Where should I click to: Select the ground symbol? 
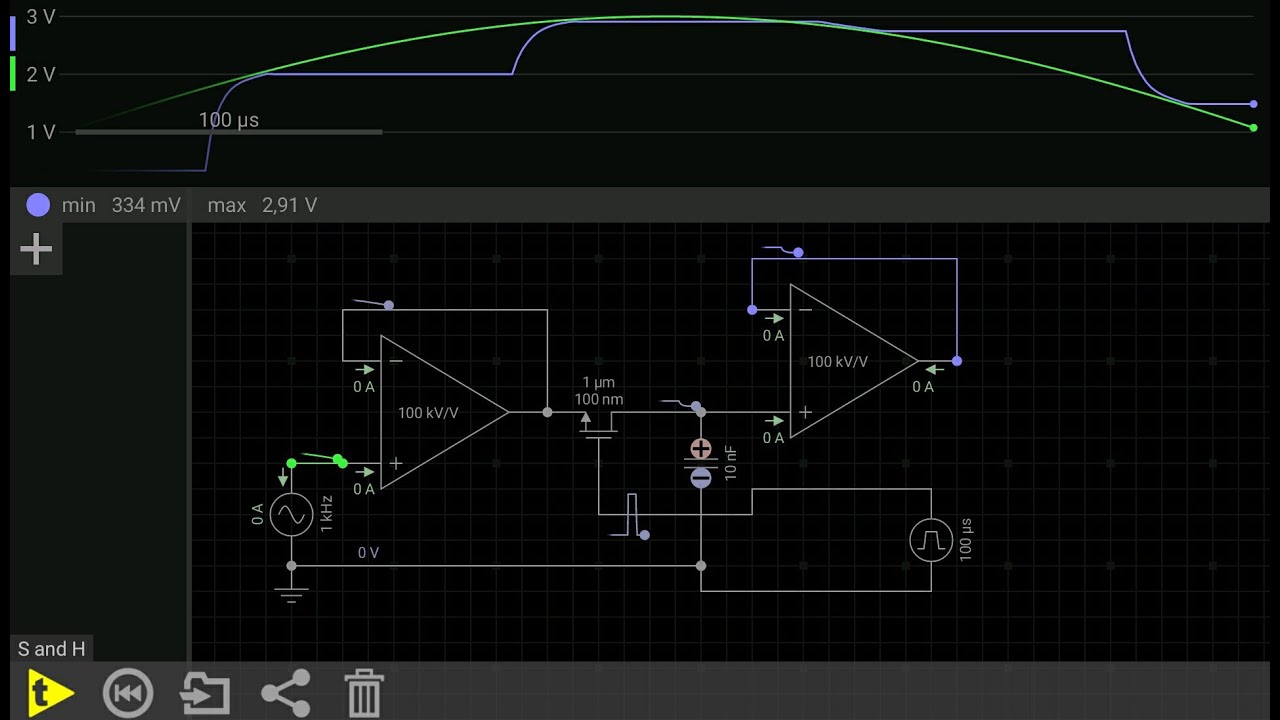(x=291, y=596)
